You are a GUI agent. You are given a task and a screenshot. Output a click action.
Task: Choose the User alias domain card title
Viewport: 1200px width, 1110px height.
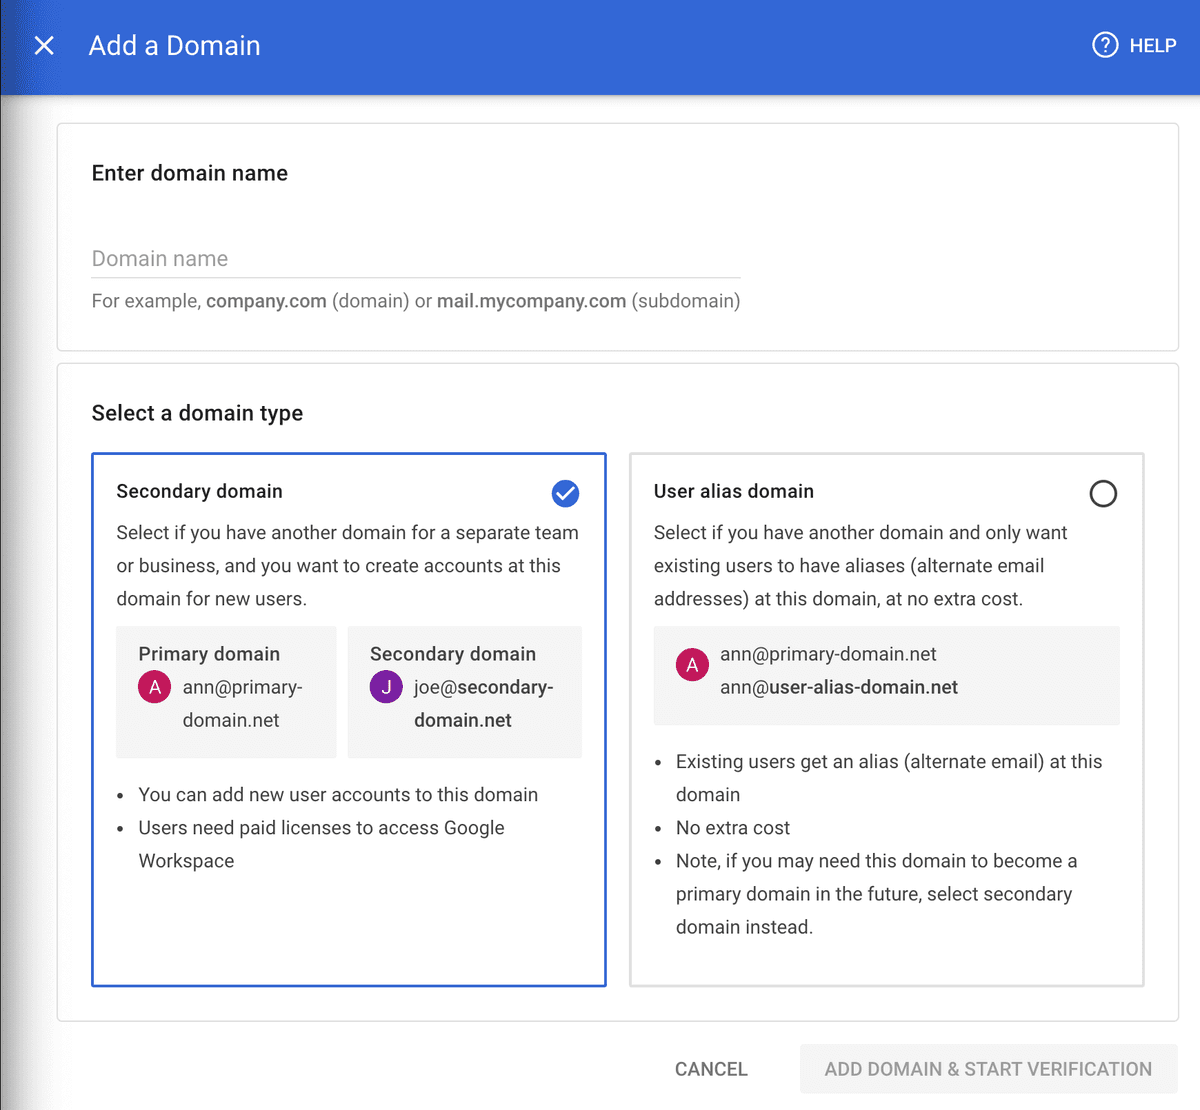(734, 491)
